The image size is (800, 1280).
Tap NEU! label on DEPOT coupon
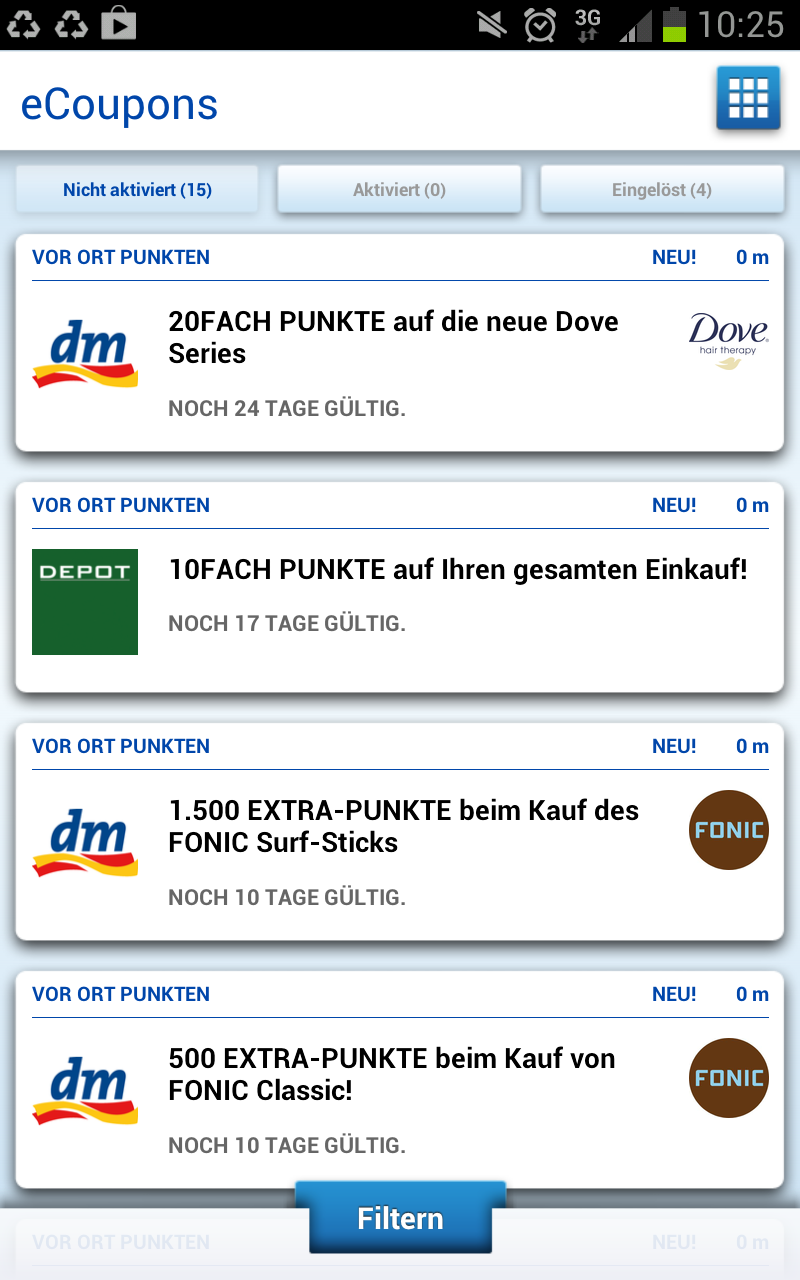click(674, 505)
